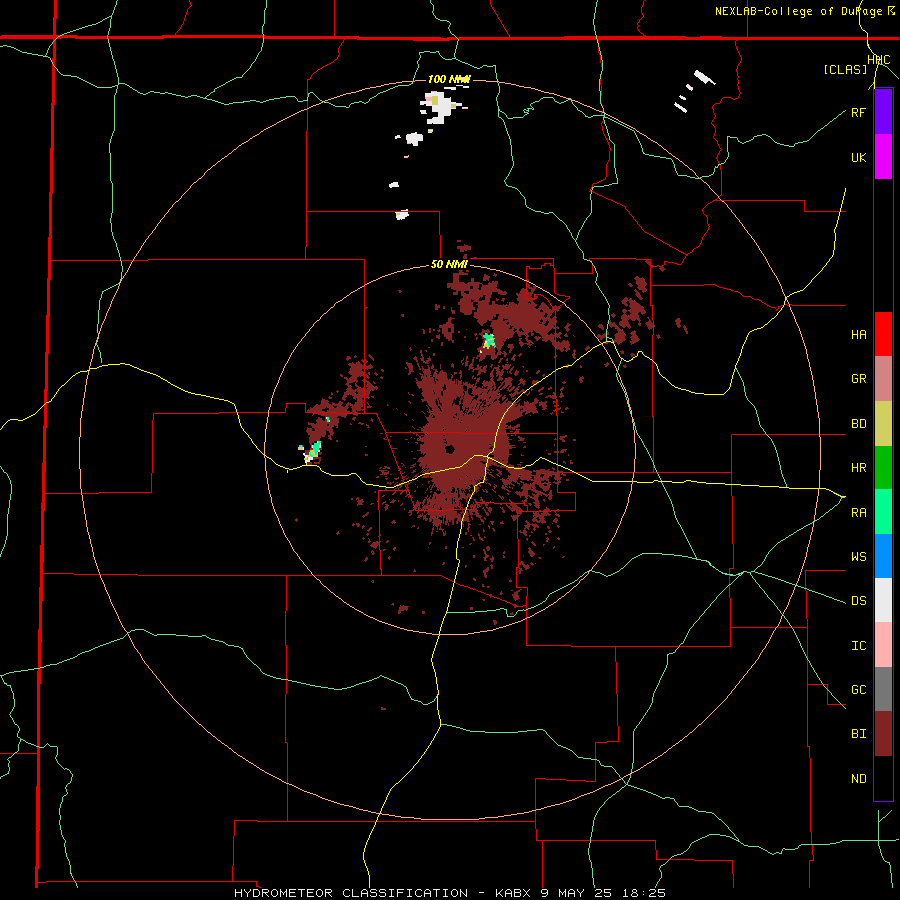
Task: Click the HR legend label
Action: coord(858,468)
